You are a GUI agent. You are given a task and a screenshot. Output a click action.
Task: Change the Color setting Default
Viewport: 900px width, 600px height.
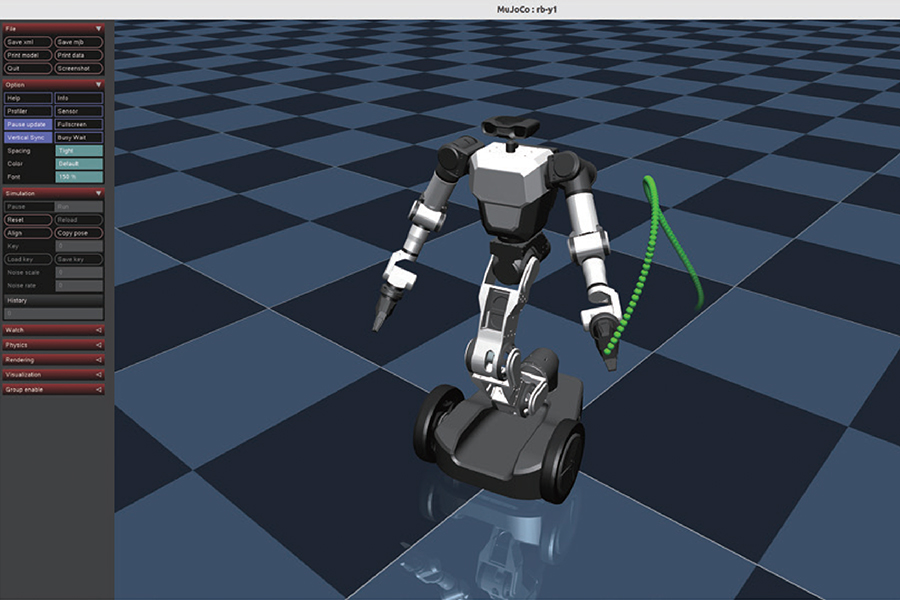[x=78, y=163]
